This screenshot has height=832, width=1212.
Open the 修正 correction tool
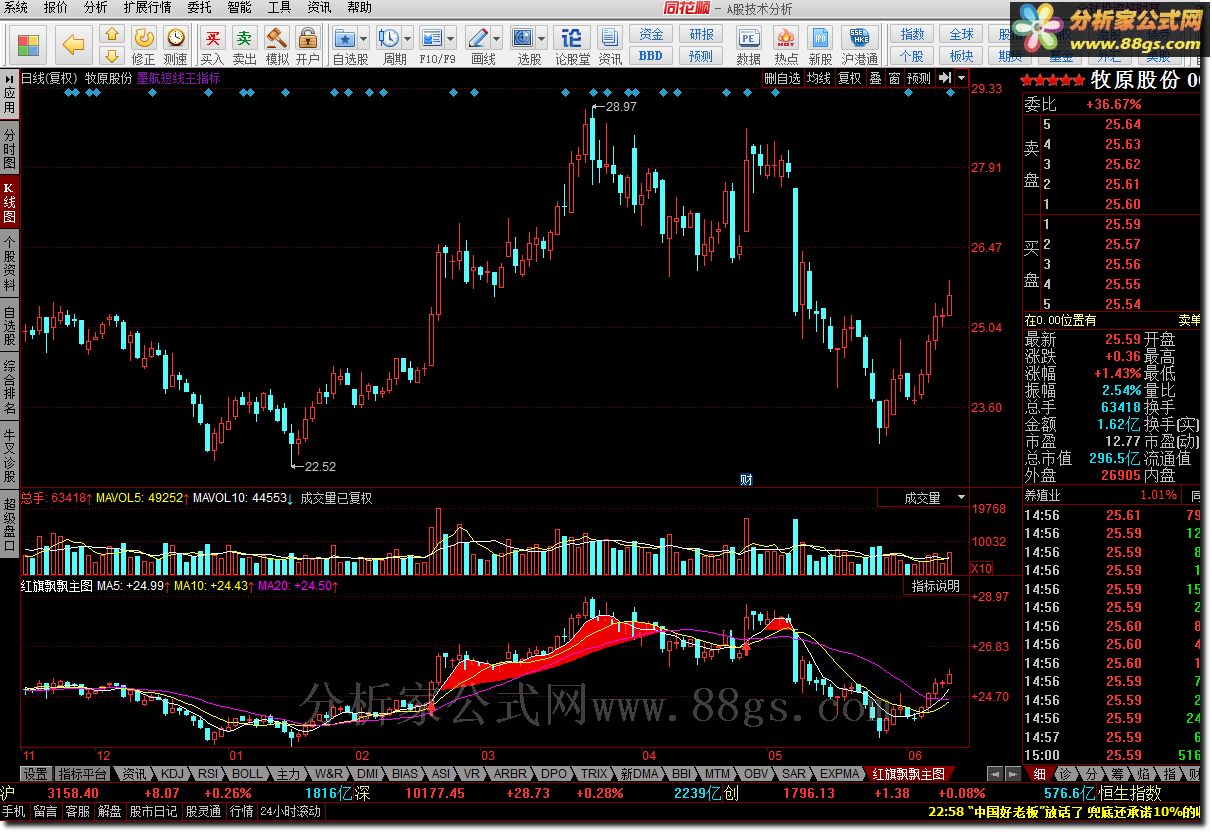144,46
